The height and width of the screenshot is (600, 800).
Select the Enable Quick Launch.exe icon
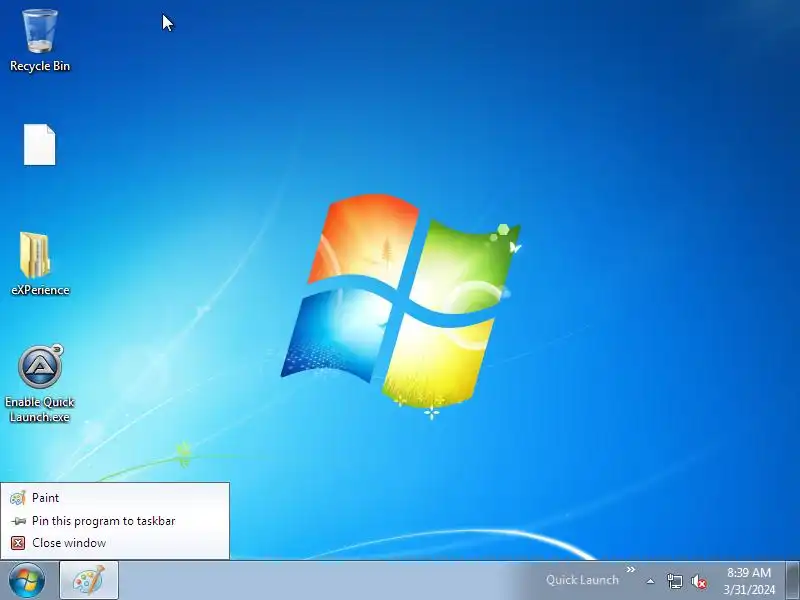tap(40, 384)
